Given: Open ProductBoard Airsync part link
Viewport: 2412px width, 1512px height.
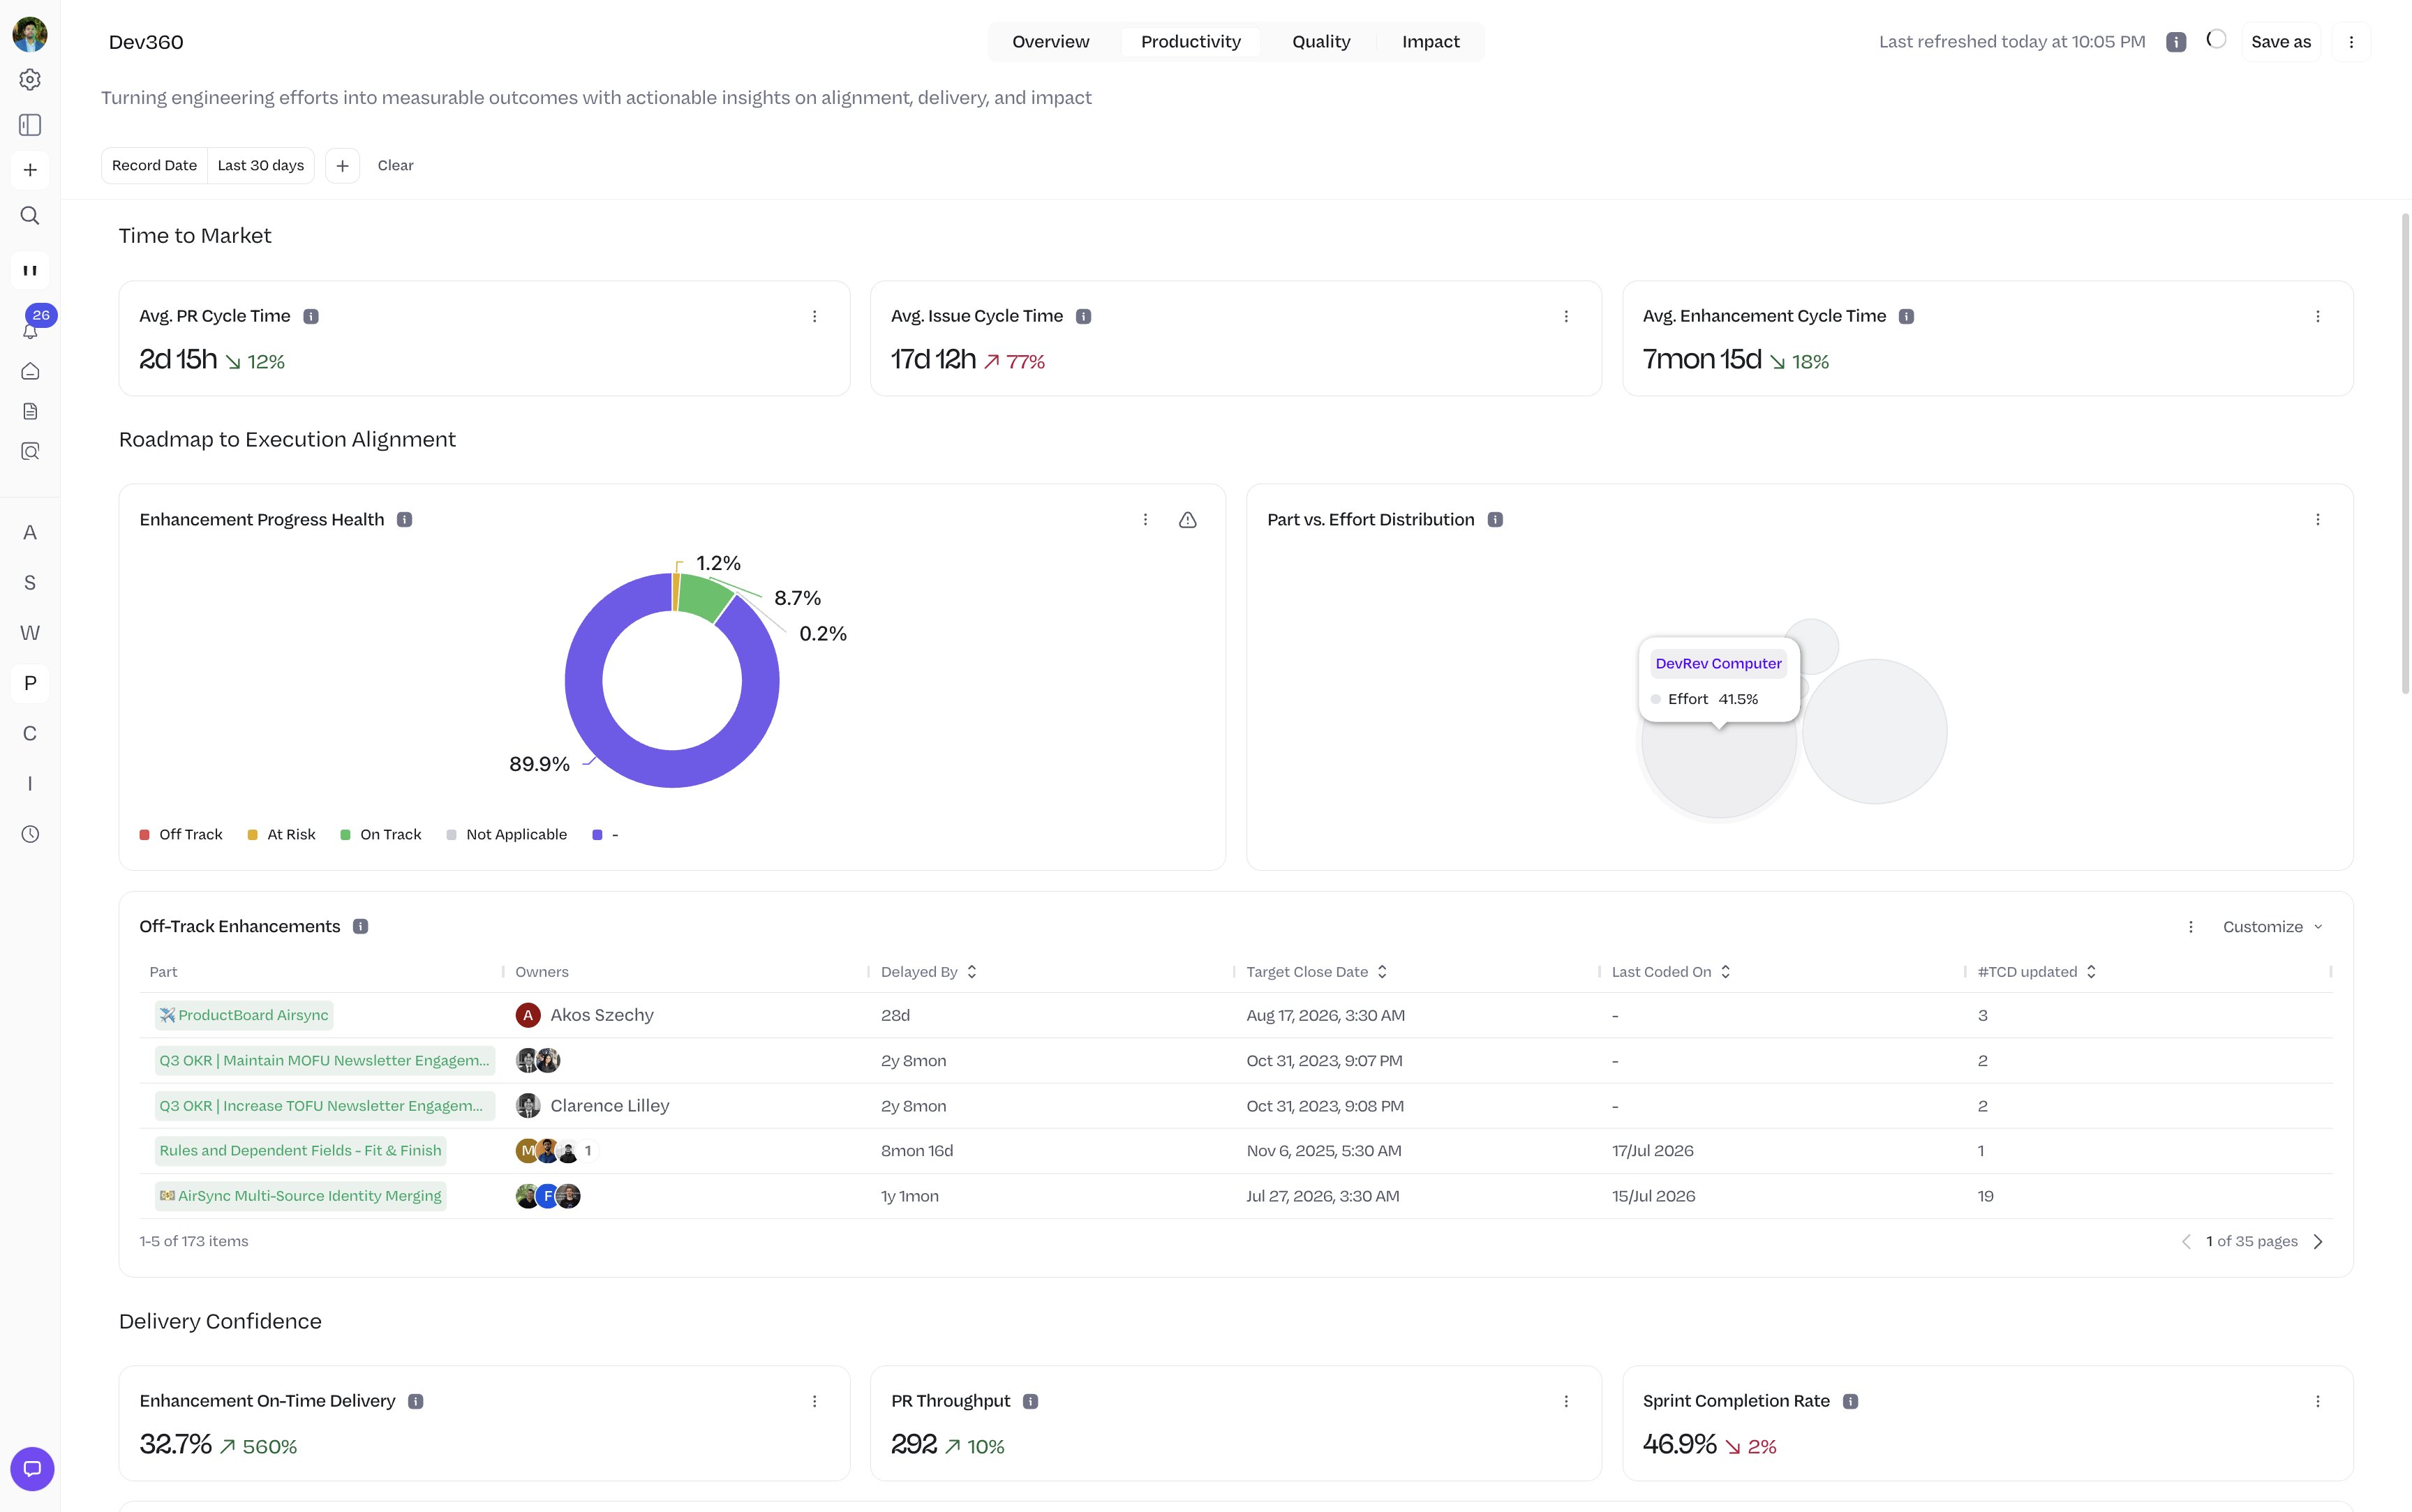Looking at the screenshot, I should pos(244,1016).
